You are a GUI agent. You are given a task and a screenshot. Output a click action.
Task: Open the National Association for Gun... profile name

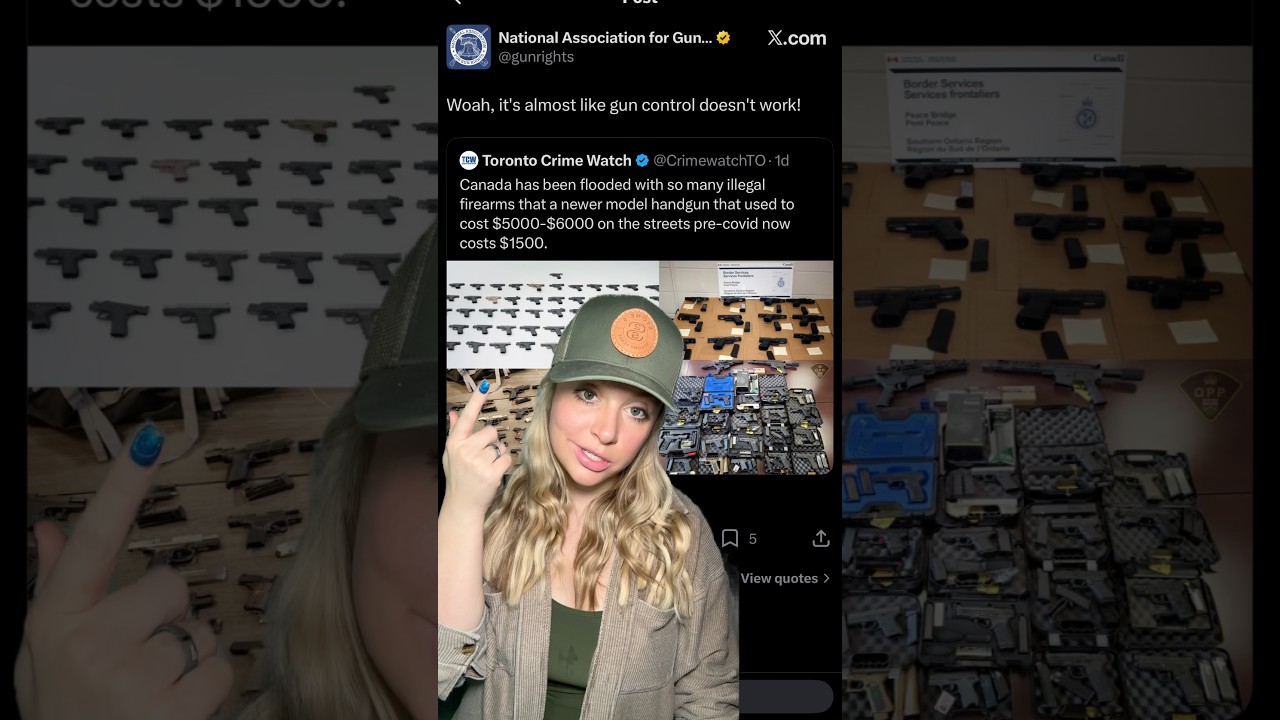coord(605,38)
